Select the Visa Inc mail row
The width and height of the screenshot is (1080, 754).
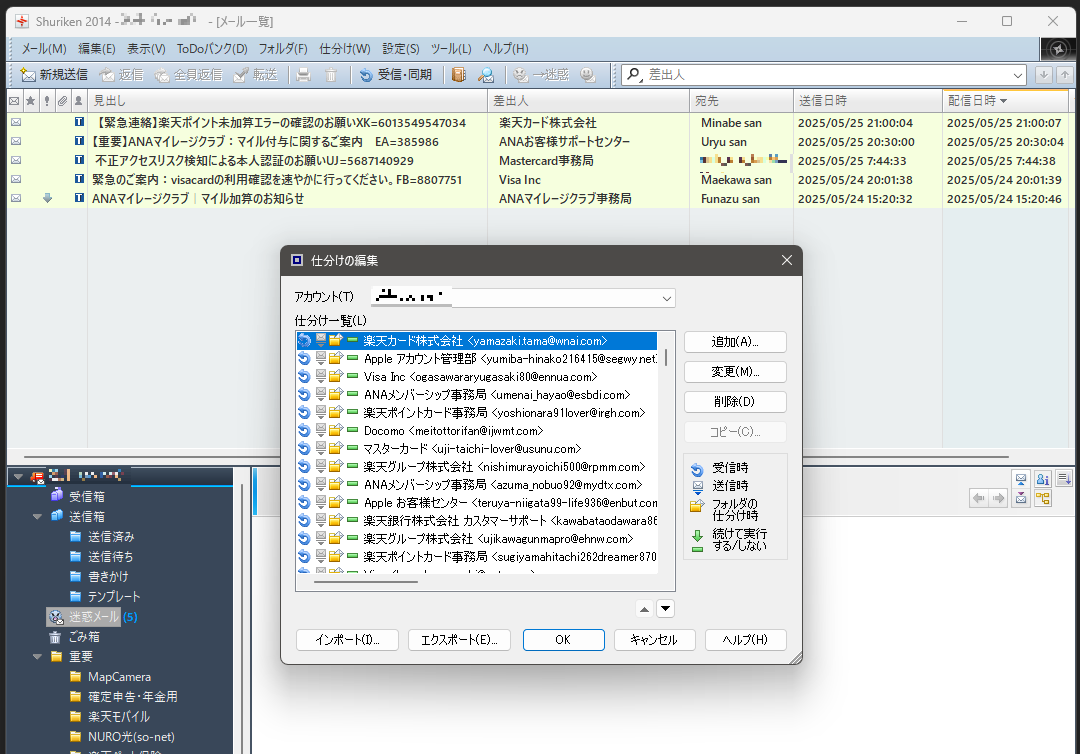tap(537, 180)
